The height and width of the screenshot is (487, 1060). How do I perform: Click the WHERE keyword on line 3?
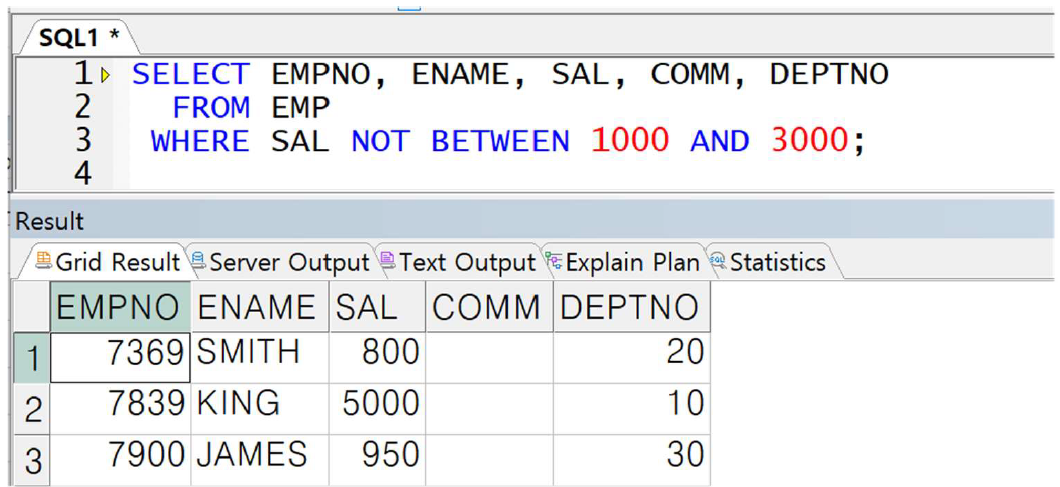click(x=200, y=141)
